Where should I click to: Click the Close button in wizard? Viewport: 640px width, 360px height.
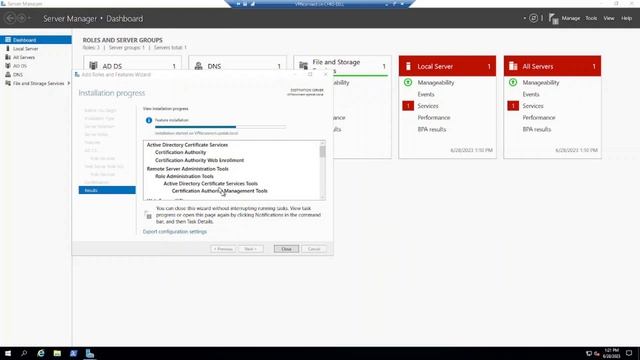(x=286, y=249)
